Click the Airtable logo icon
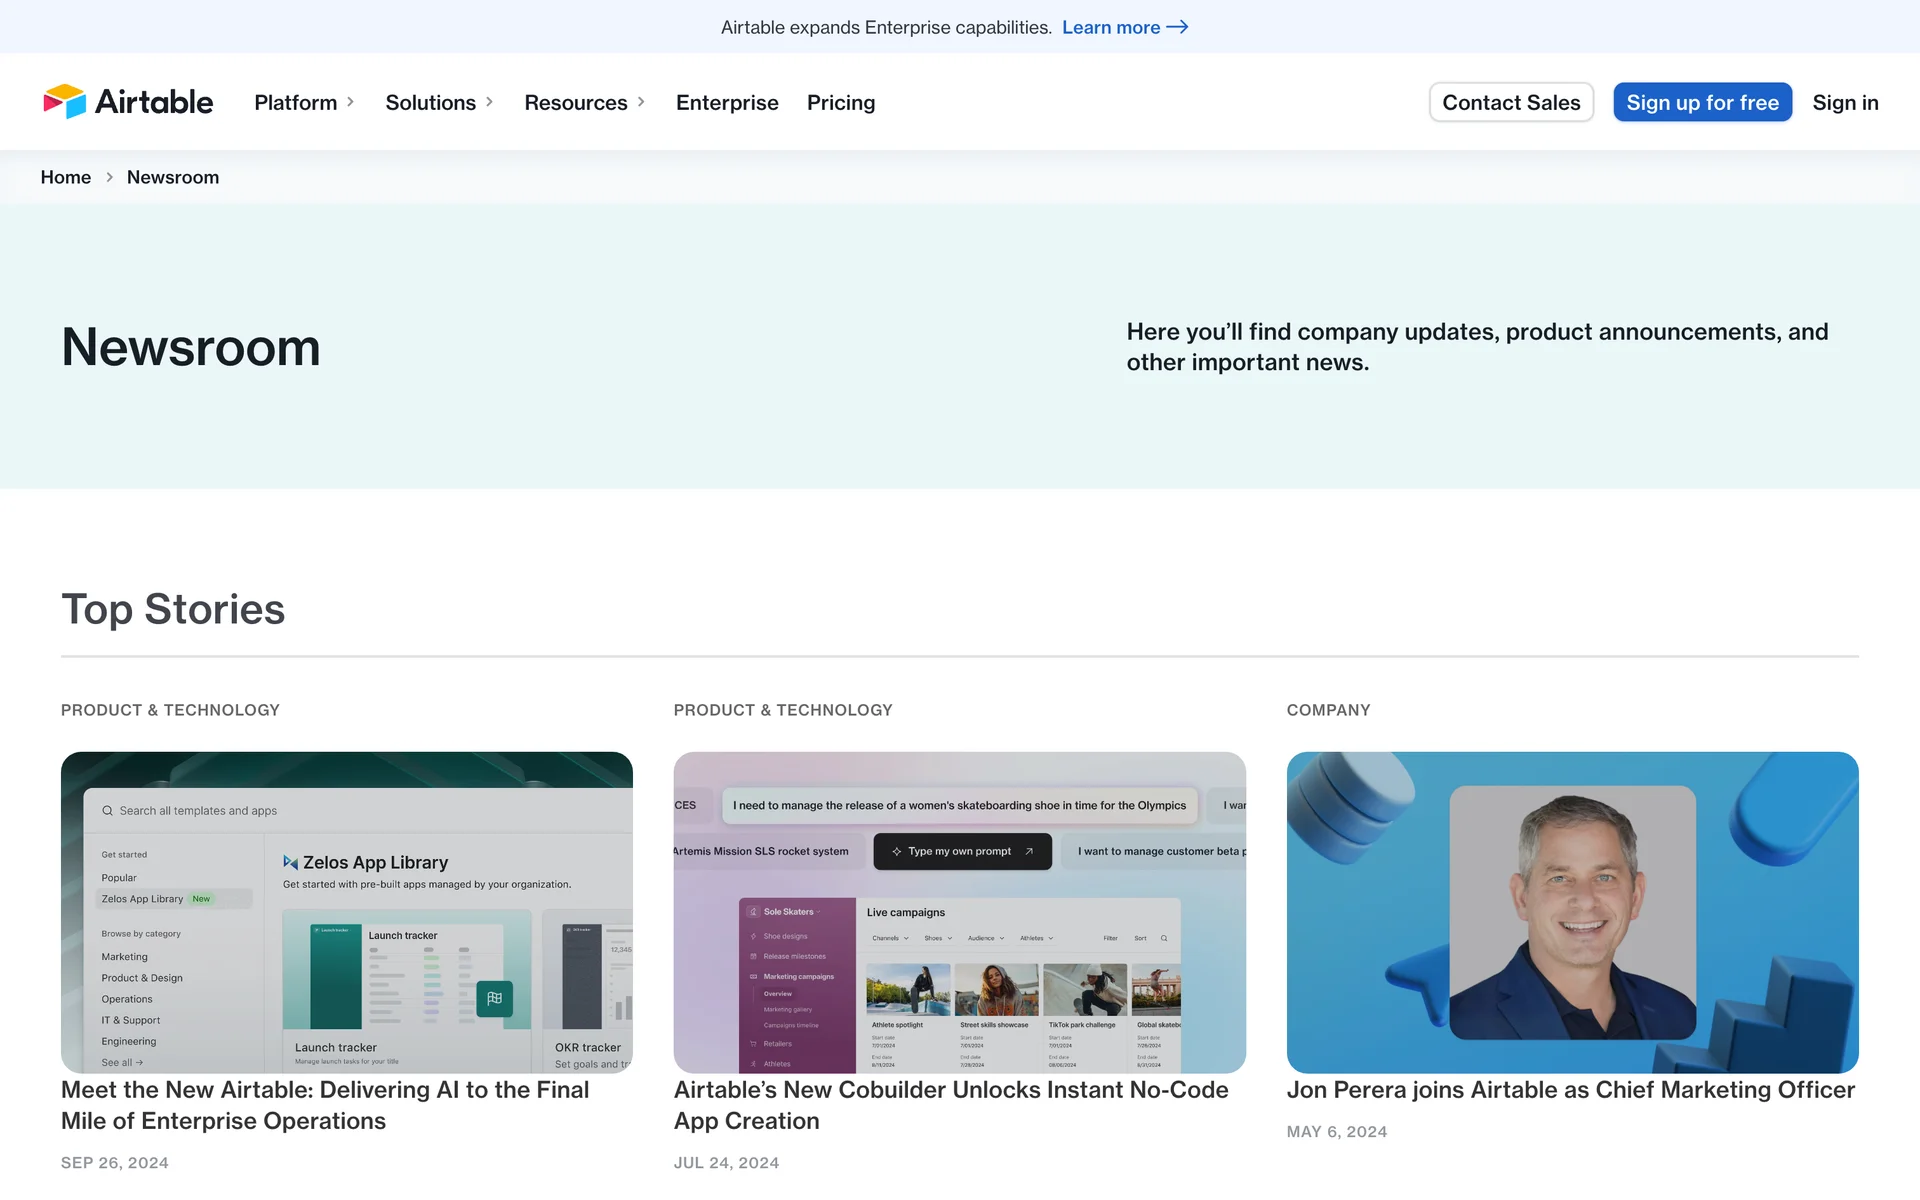The height and width of the screenshot is (1200, 1920). 65,102
